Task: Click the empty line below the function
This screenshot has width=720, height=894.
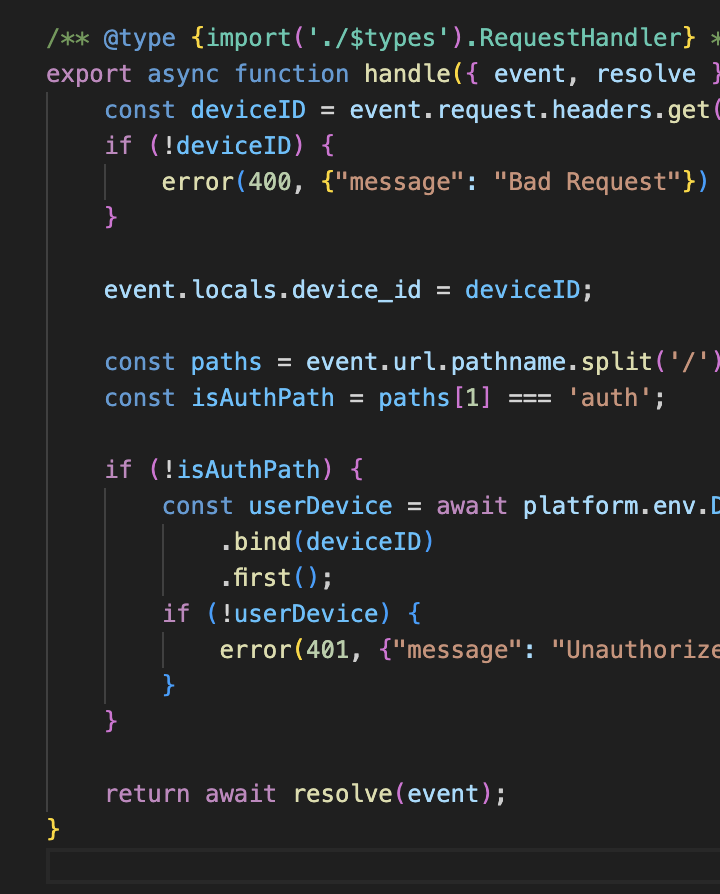Action: pos(383,865)
